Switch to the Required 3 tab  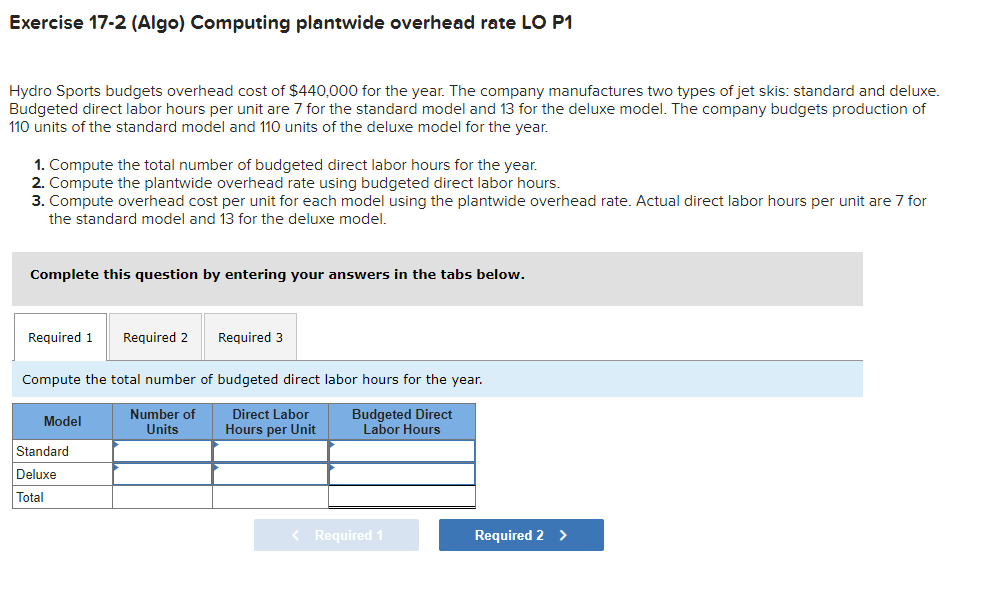[250, 337]
